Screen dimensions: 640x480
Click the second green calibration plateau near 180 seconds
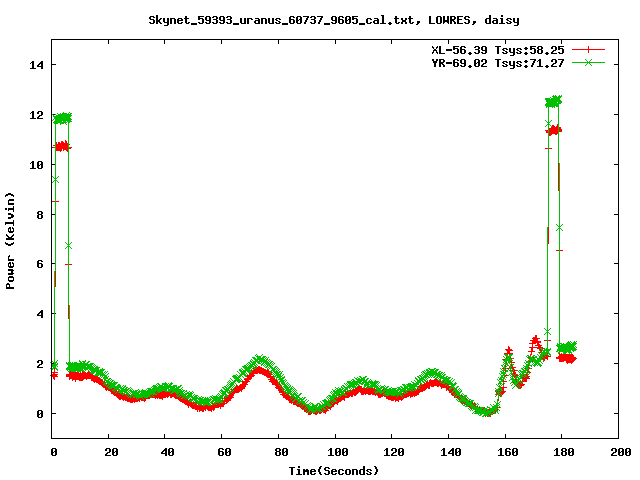pyautogui.click(x=553, y=101)
